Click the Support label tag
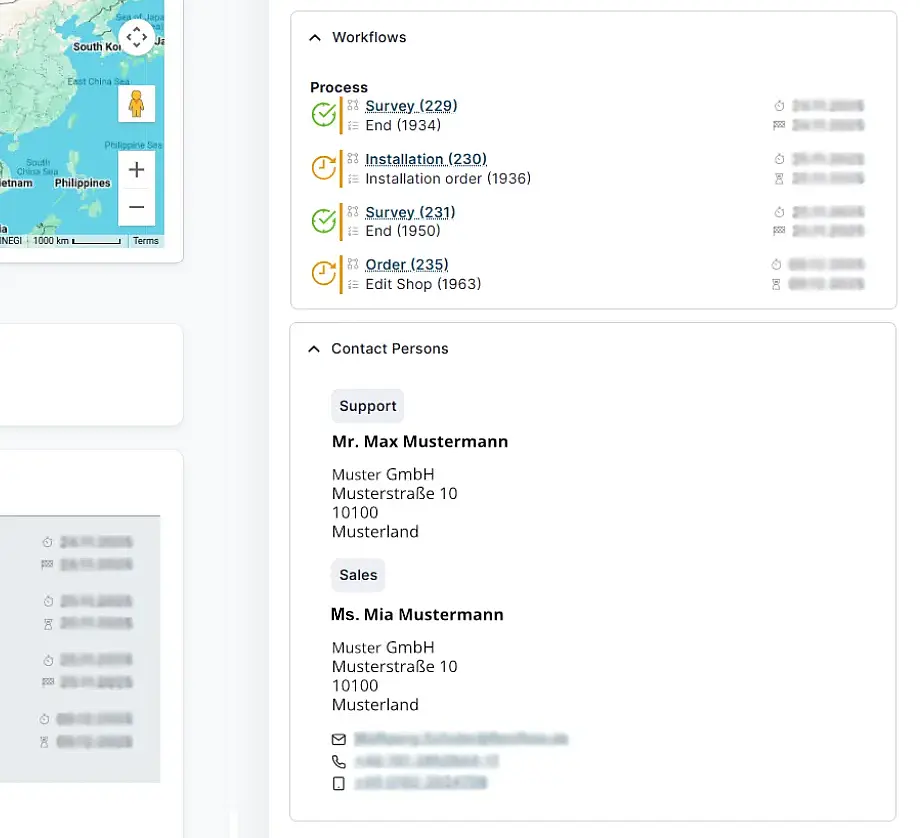 367,406
